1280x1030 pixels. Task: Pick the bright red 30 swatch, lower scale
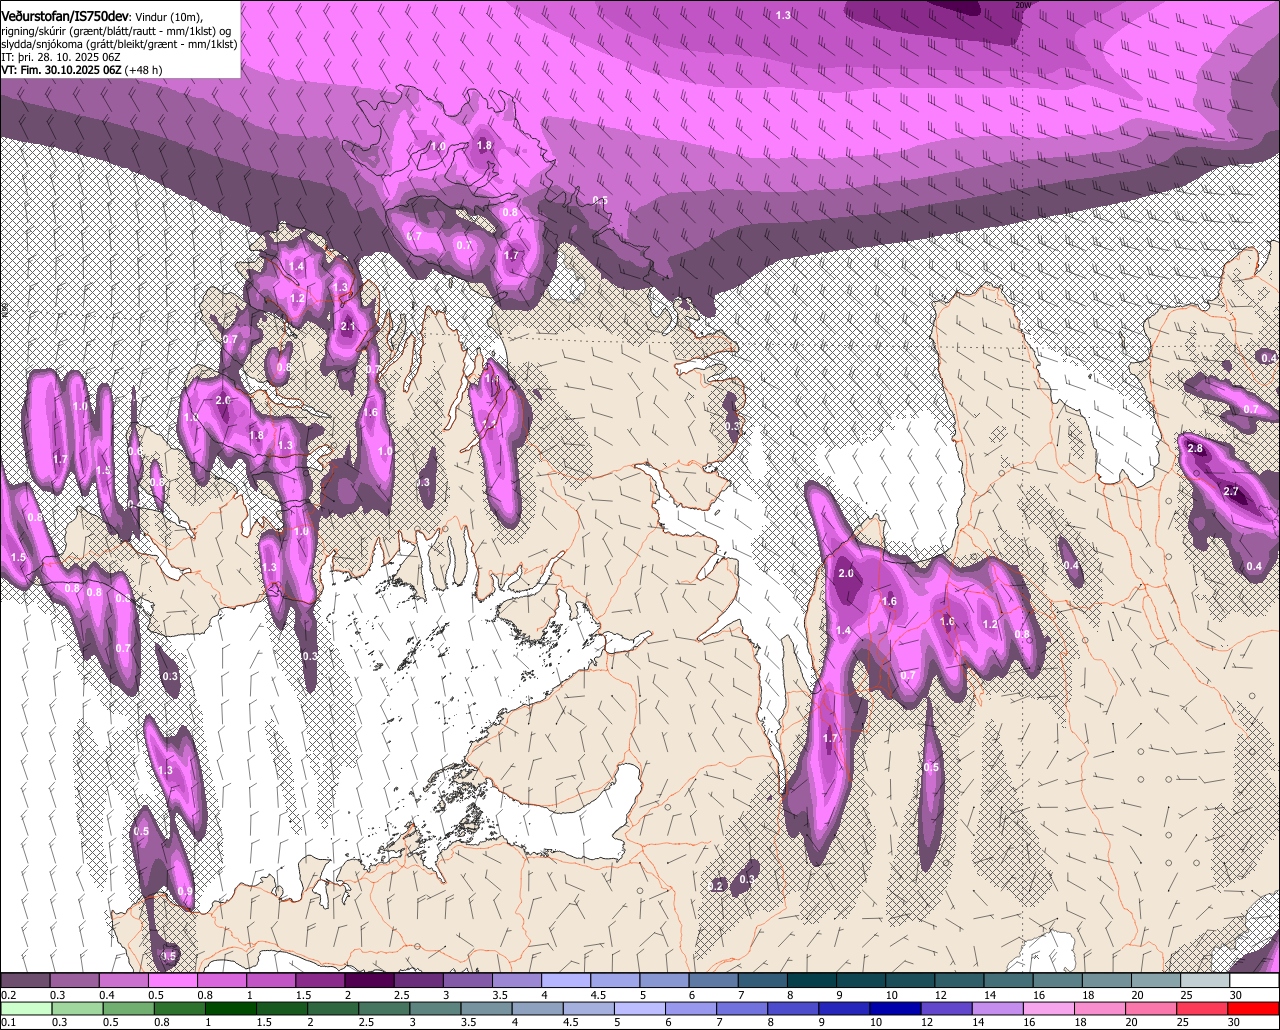click(1254, 1009)
